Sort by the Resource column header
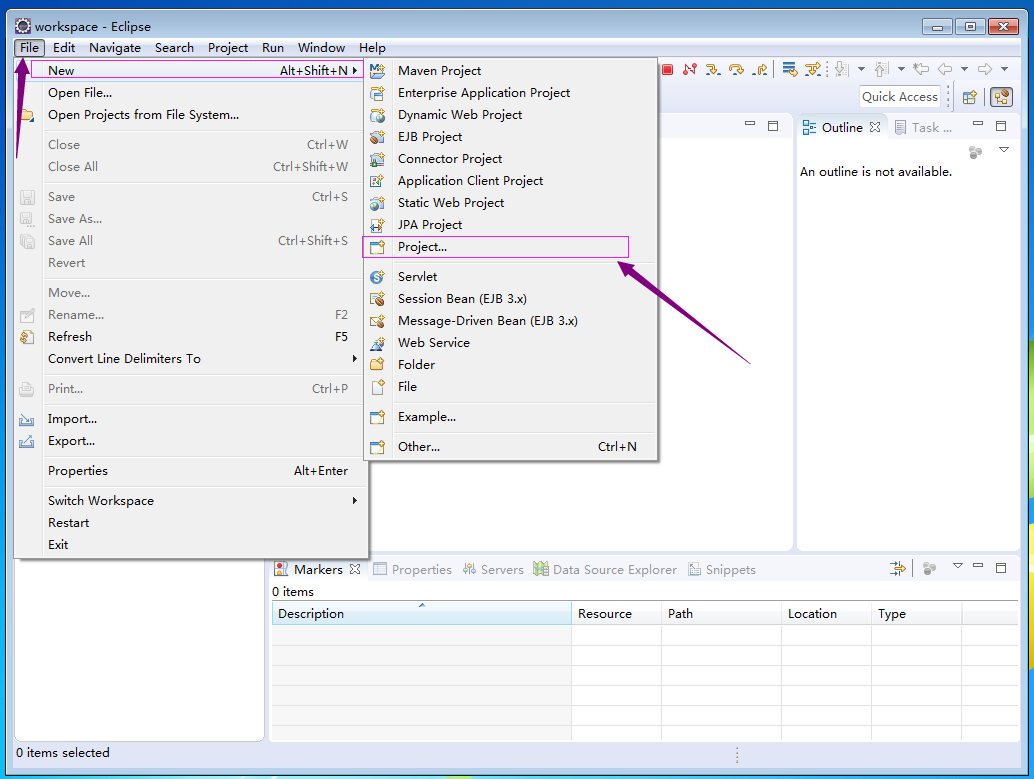The image size is (1034, 779). [x=616, y=613]
